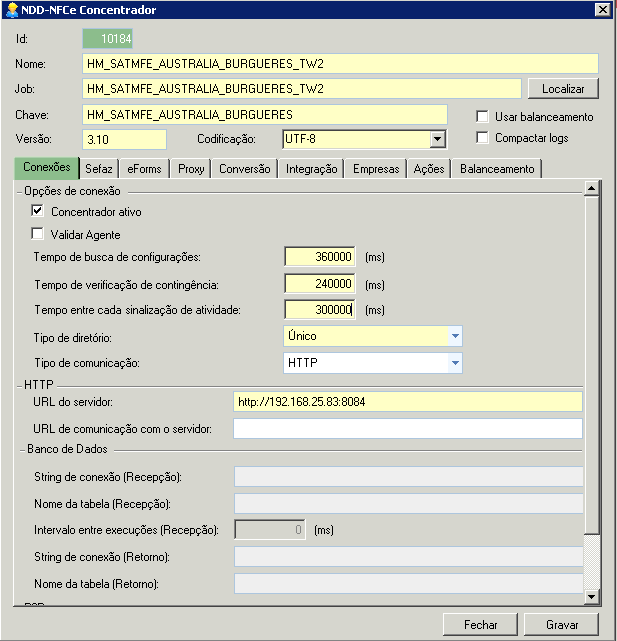Screen dimensions: 617x641
Task: Open the Proxy tab
Action: [x=191, y=169]
